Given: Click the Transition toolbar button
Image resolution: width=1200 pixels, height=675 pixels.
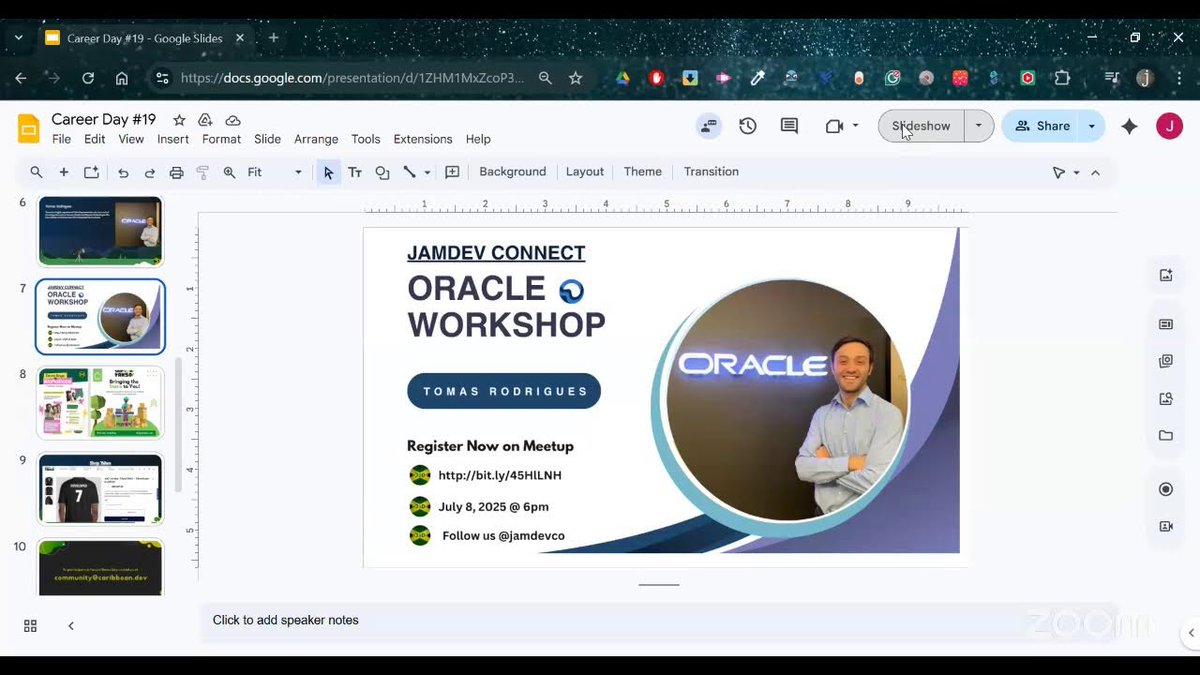Looking at the screenshot, I should click(711, 172).
